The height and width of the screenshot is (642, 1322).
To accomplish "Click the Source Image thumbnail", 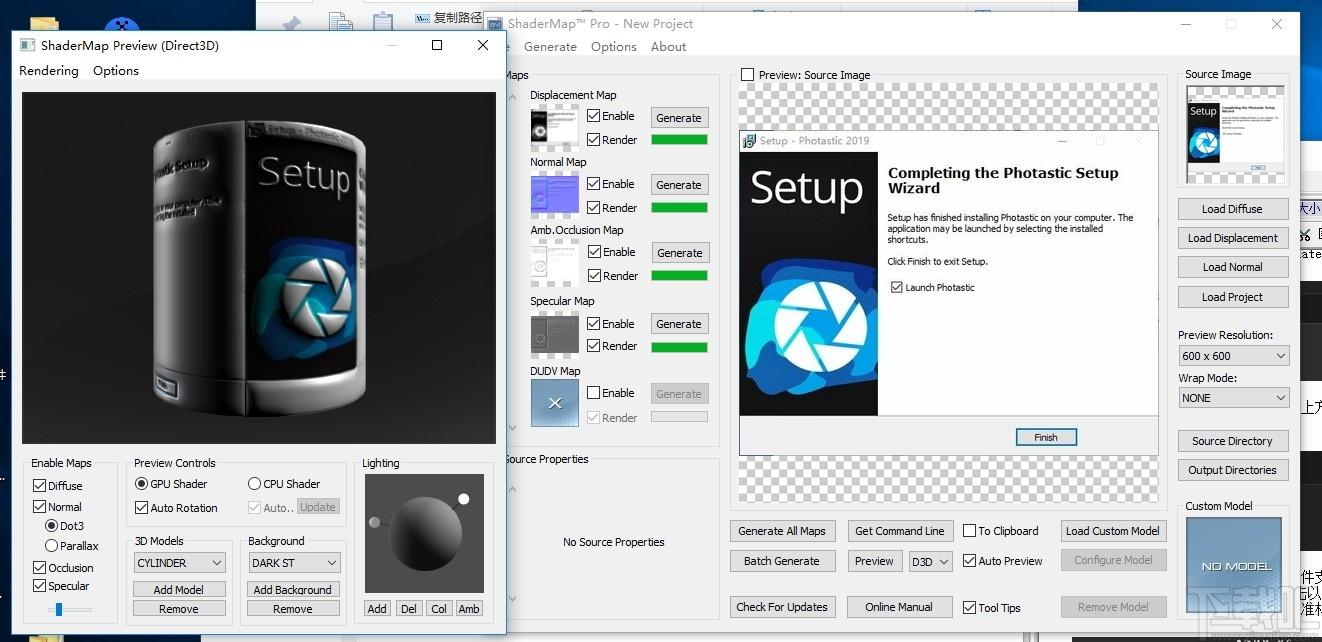I will click(1233, 135).
